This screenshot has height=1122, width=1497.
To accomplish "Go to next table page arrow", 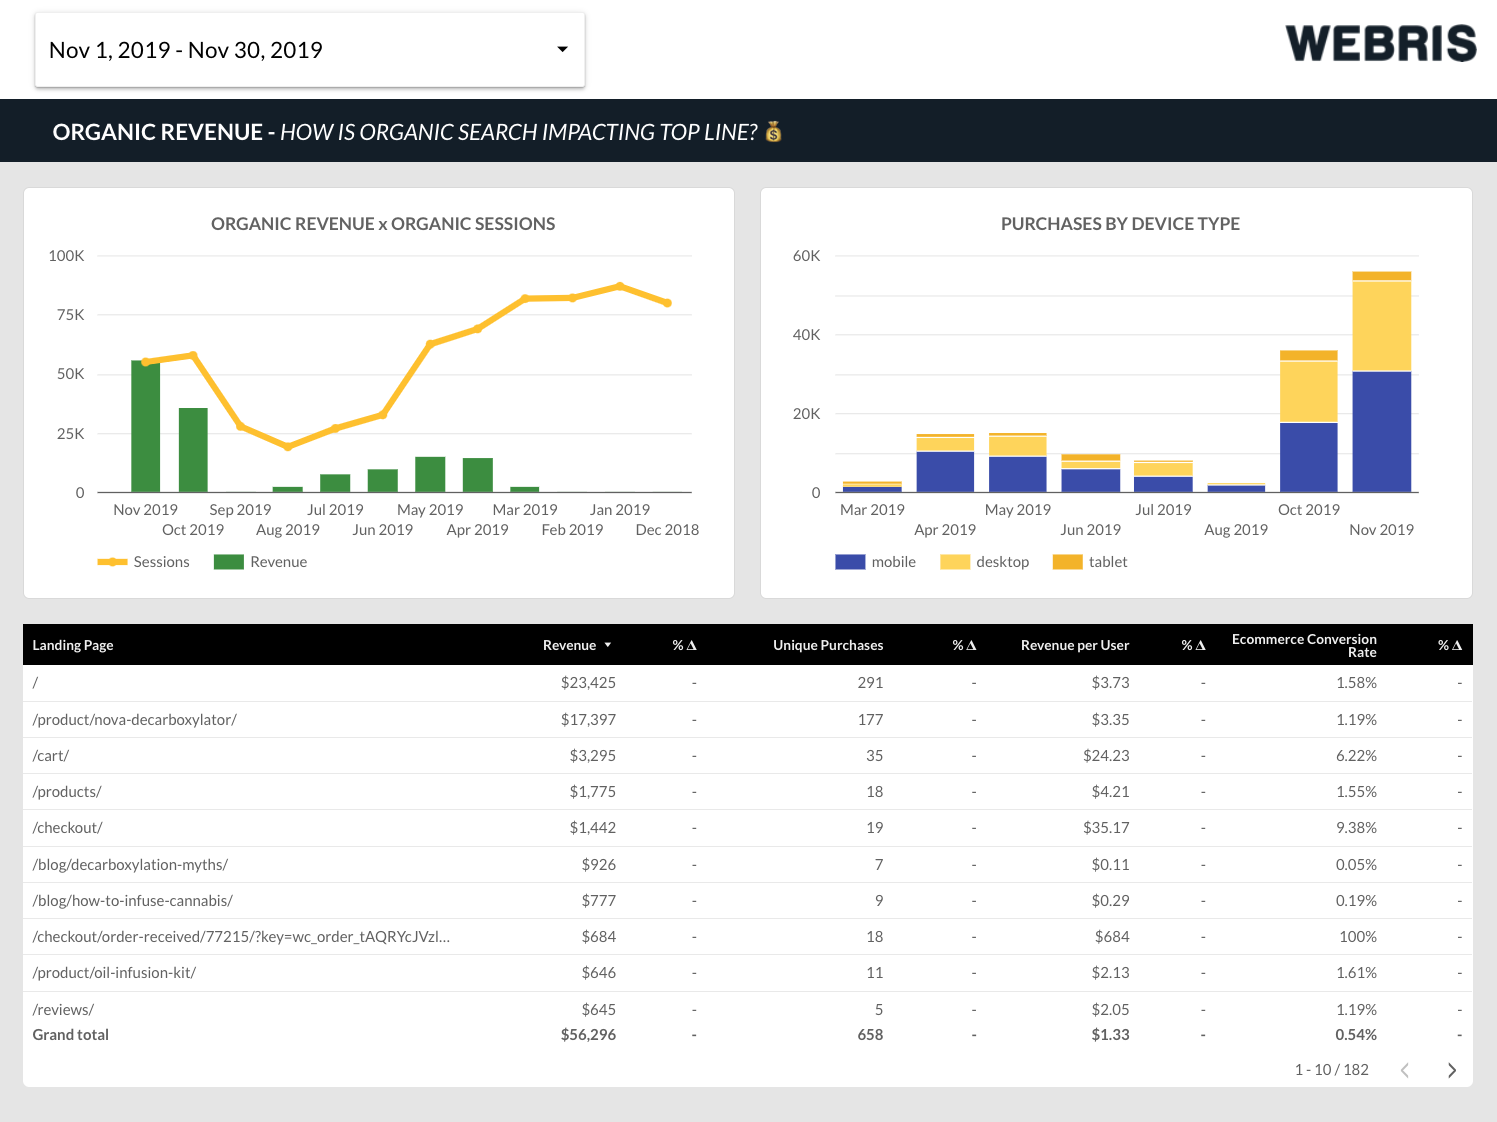I will (x=1451, y=1070).
